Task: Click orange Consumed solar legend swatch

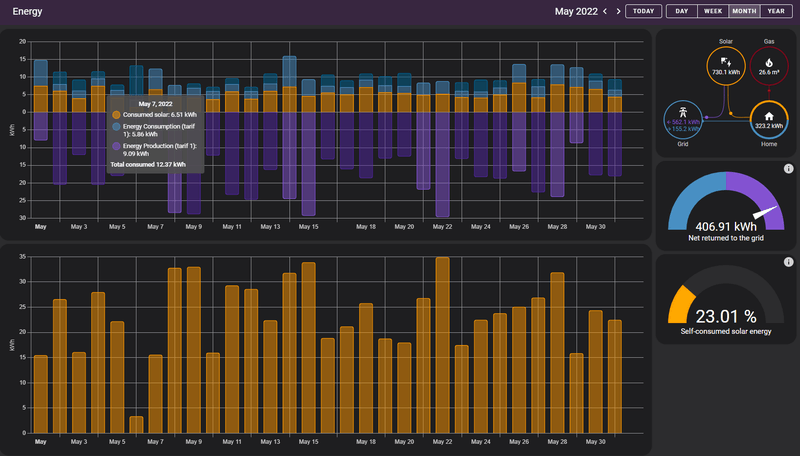Action: 116,116
